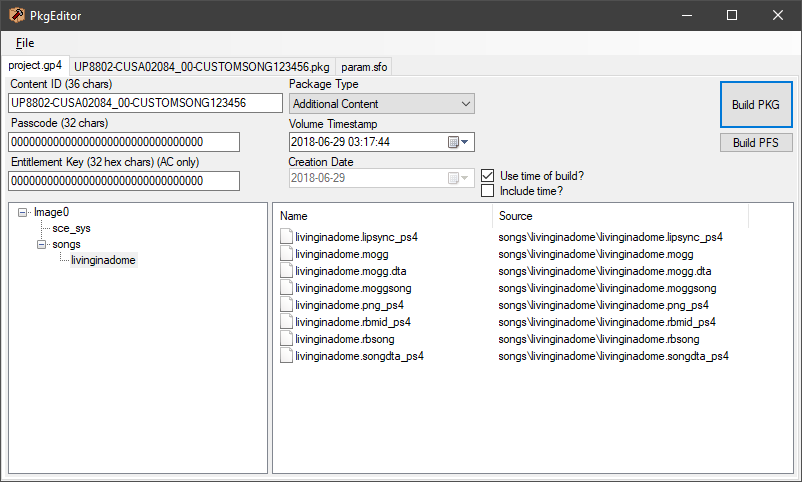
Task: Click file icon for livinginadome.mogg.dta
Action: (286, 271)
